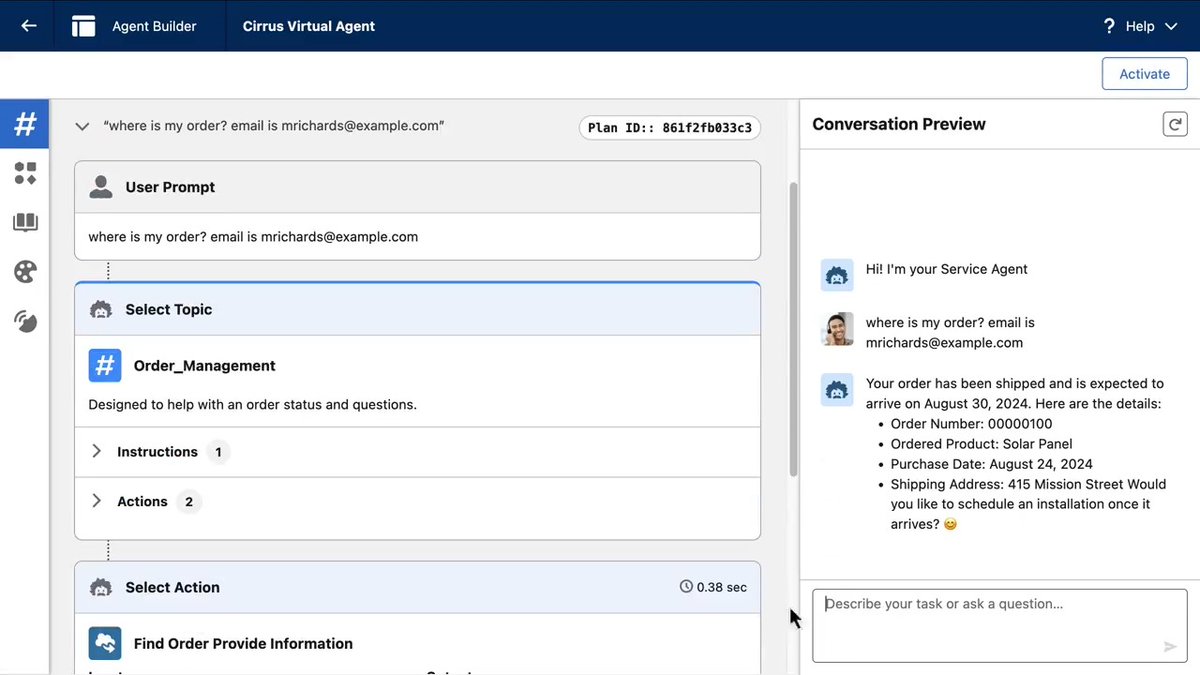Go back with the left arrow
The width and height of the screenshot is (1200, 675).
coord(29,26)
